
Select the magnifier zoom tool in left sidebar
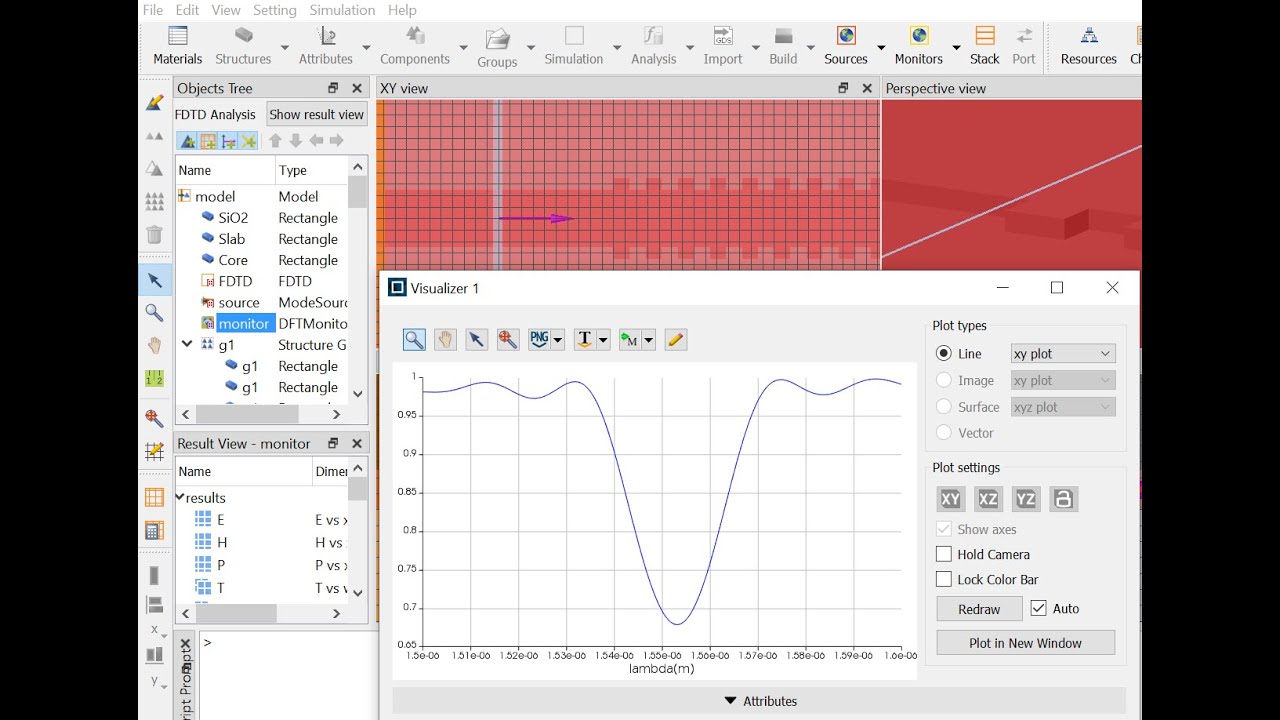pos(154,313)
